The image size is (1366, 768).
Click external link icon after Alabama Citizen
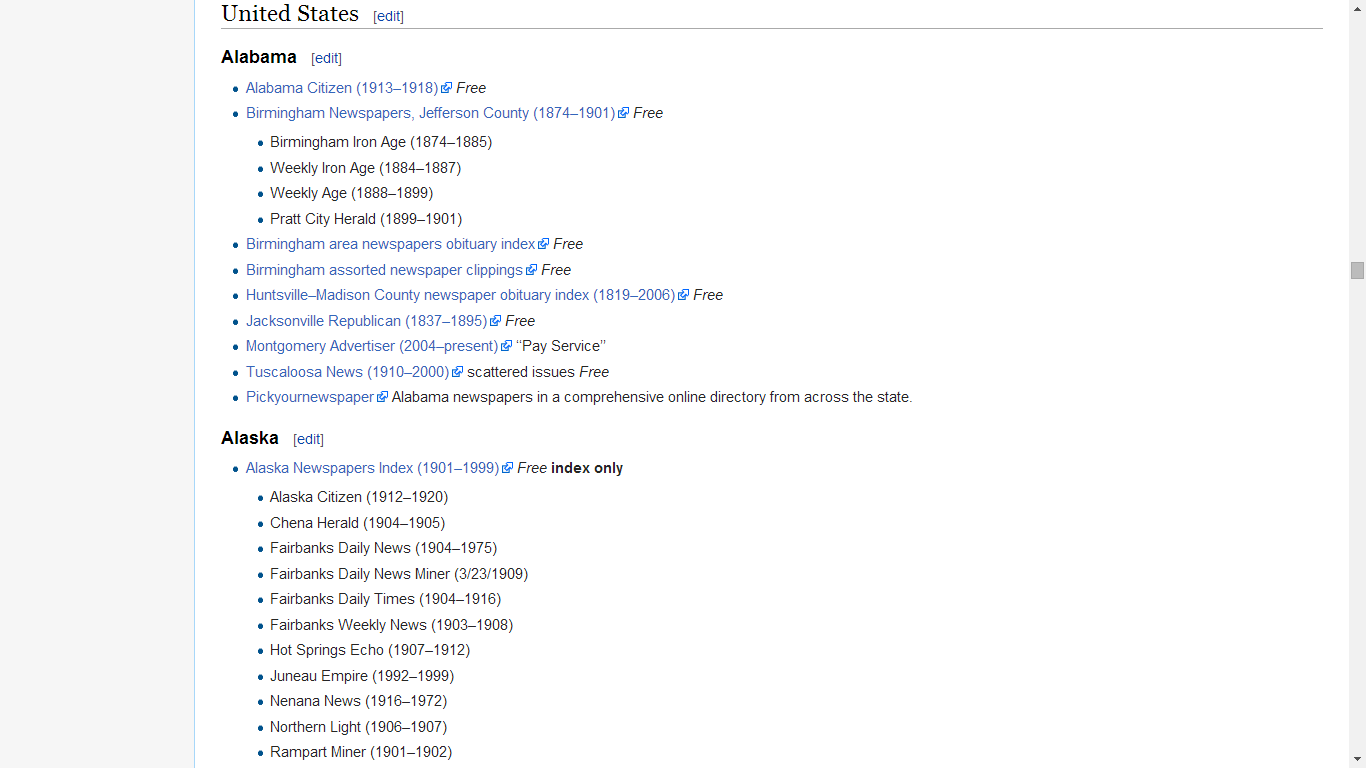(x=447, y=88)
